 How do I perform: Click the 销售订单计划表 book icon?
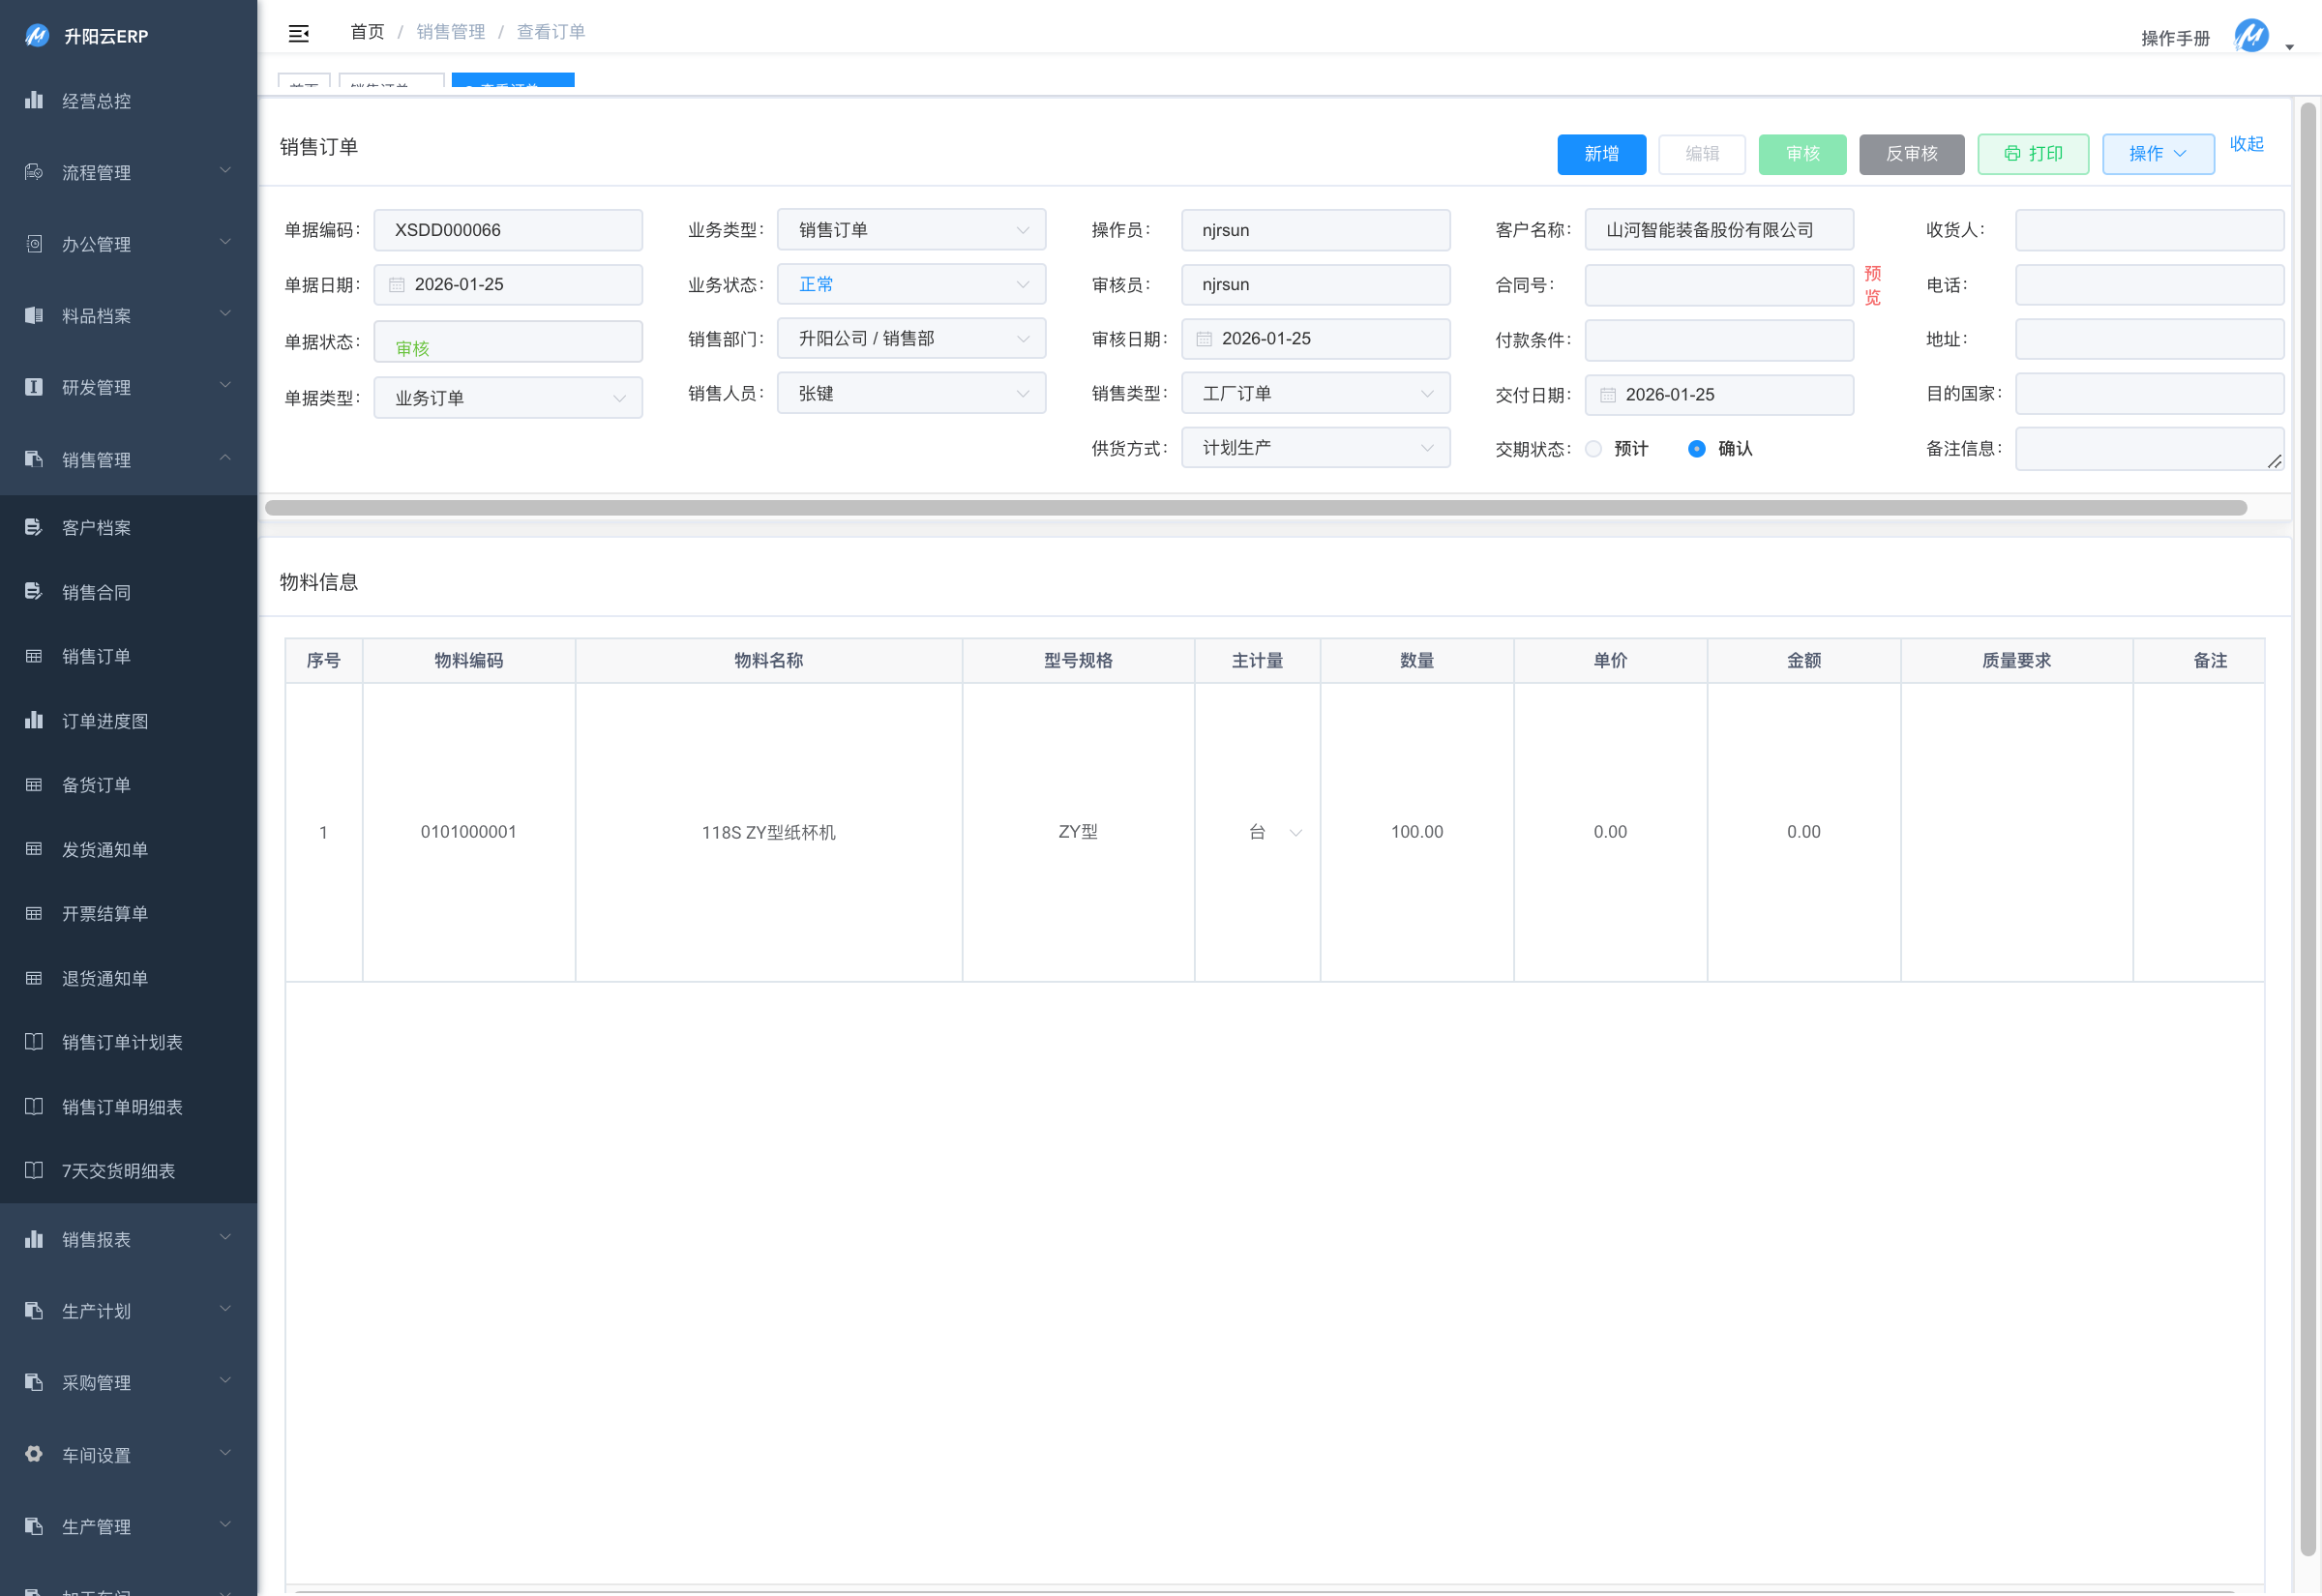34,1042
